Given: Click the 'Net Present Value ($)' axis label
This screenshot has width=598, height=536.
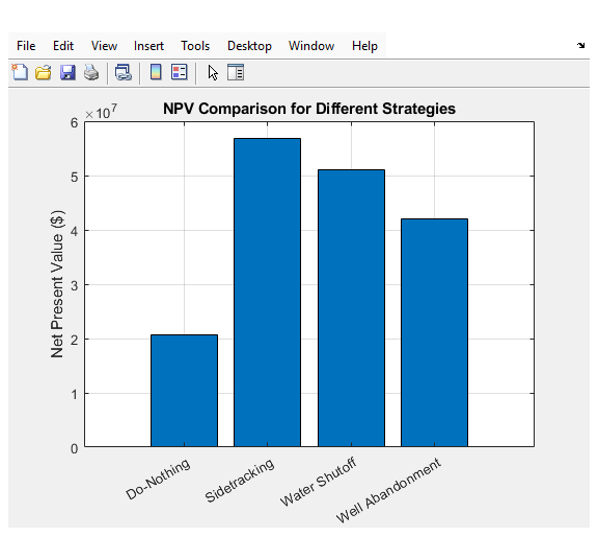Looking at the screenshot, I should pyautogui.click(x=57, y=284).
